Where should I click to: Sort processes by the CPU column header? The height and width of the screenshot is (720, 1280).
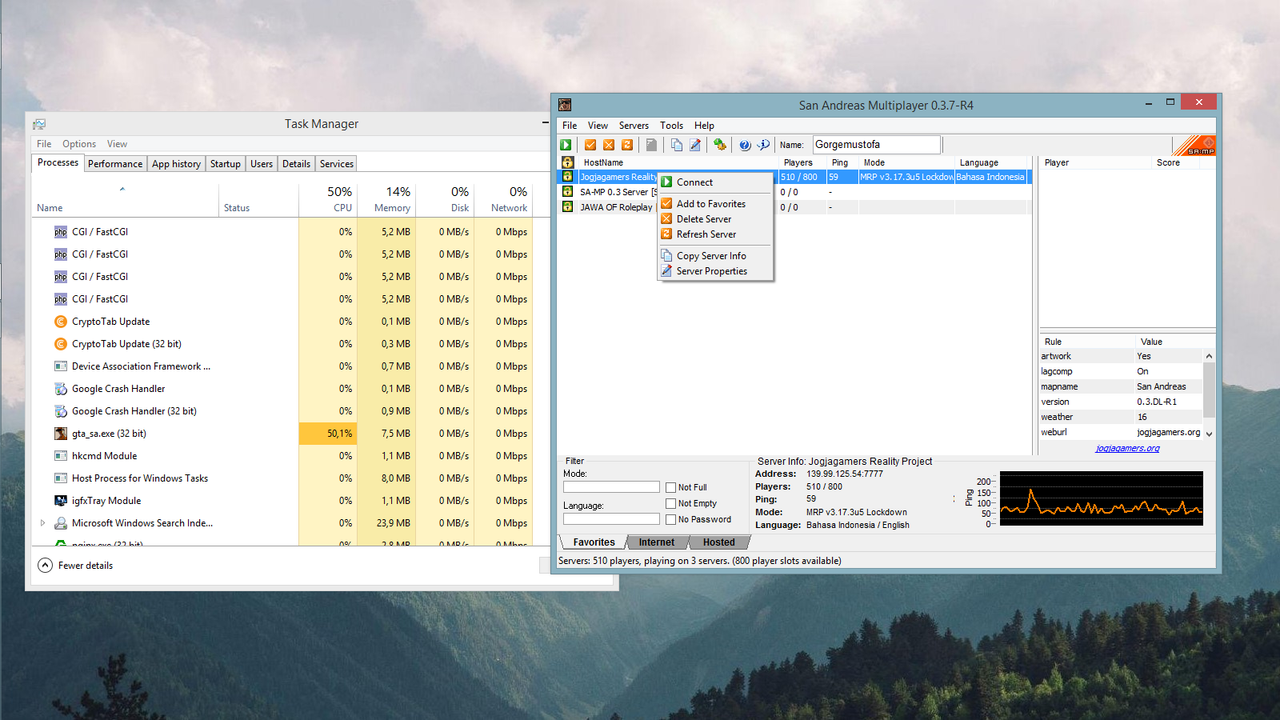[328, 199]
